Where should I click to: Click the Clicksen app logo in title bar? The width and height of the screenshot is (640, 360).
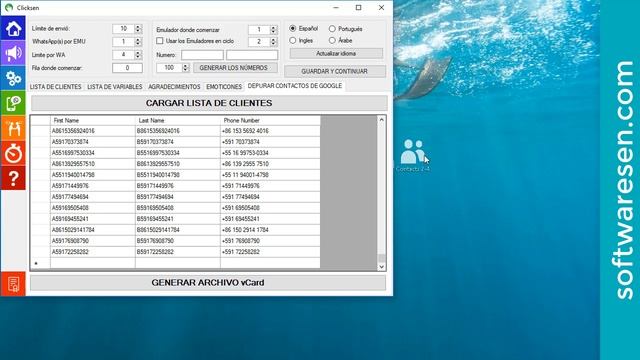click(x=9, y=7)
